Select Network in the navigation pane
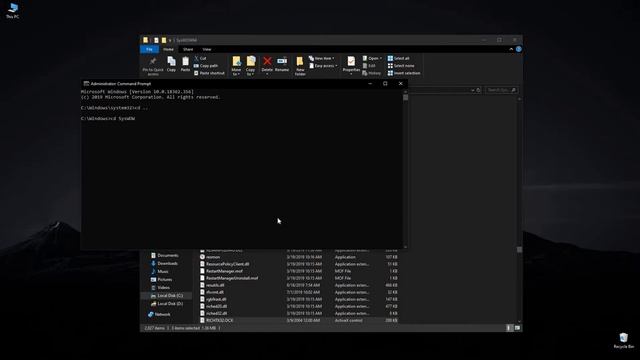 pyautogui.click(x=159, y=314)
